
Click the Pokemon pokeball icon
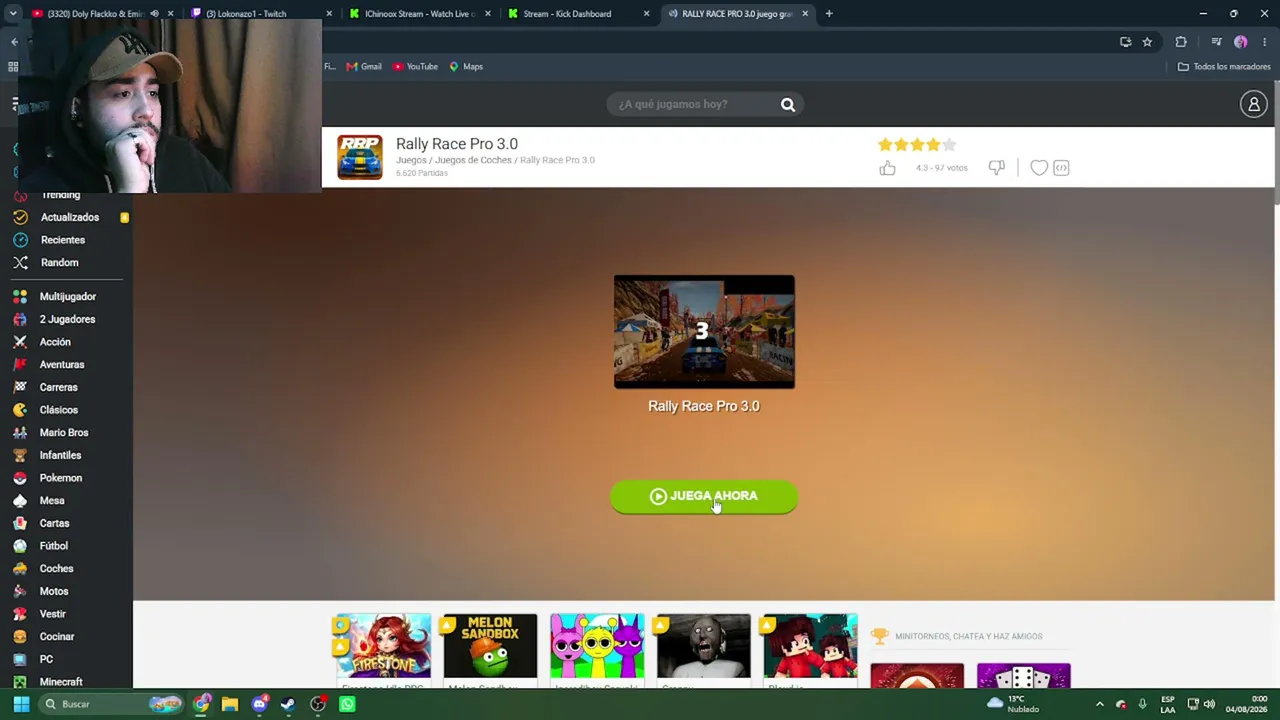click(x=20, y=478)
